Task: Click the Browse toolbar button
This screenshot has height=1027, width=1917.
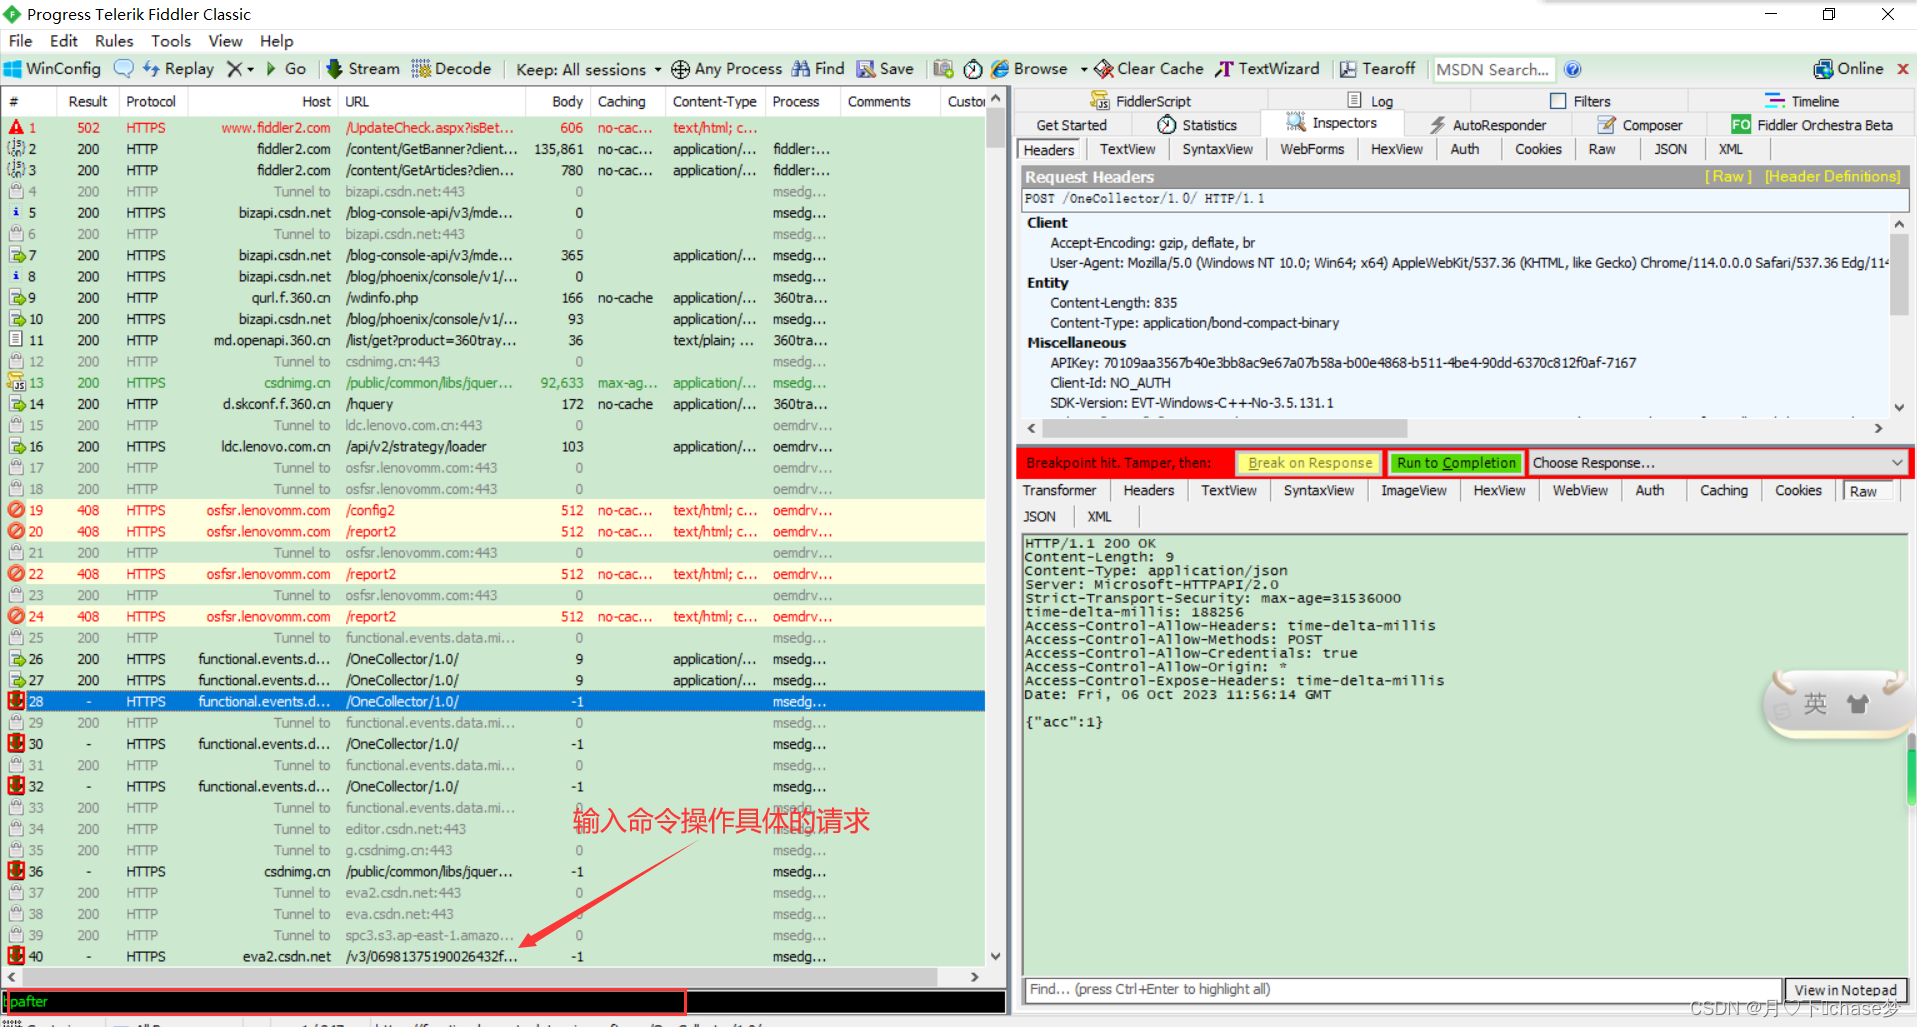Action: point(1029,69)
